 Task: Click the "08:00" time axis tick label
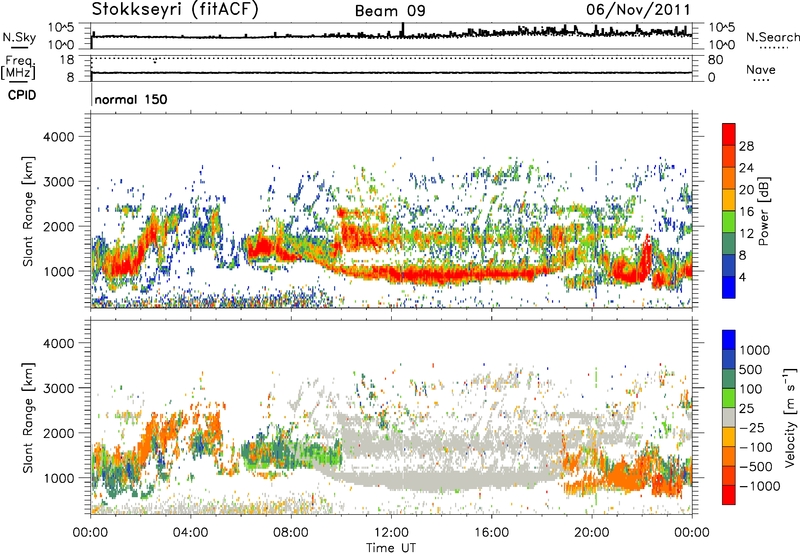291,533
